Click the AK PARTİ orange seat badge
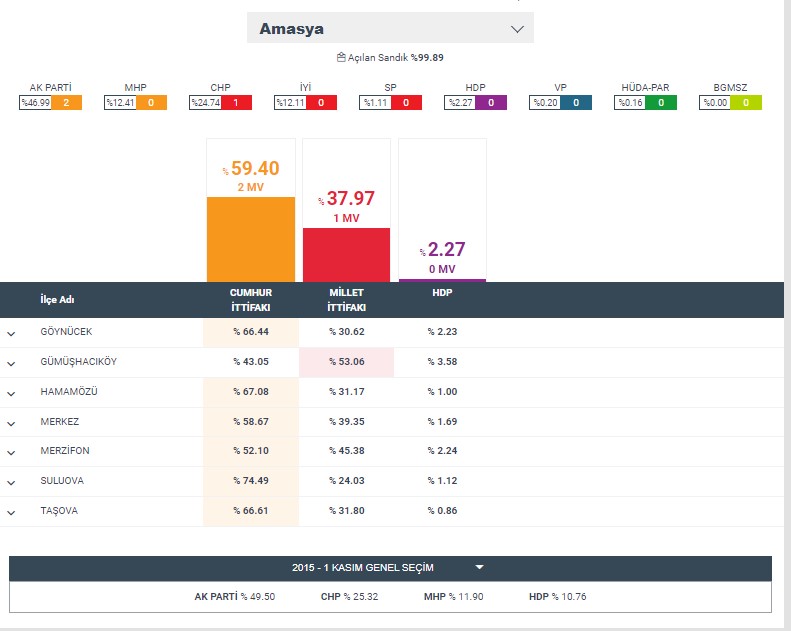The height and width of the screenshot is (631, 791). tap(66, 103)
